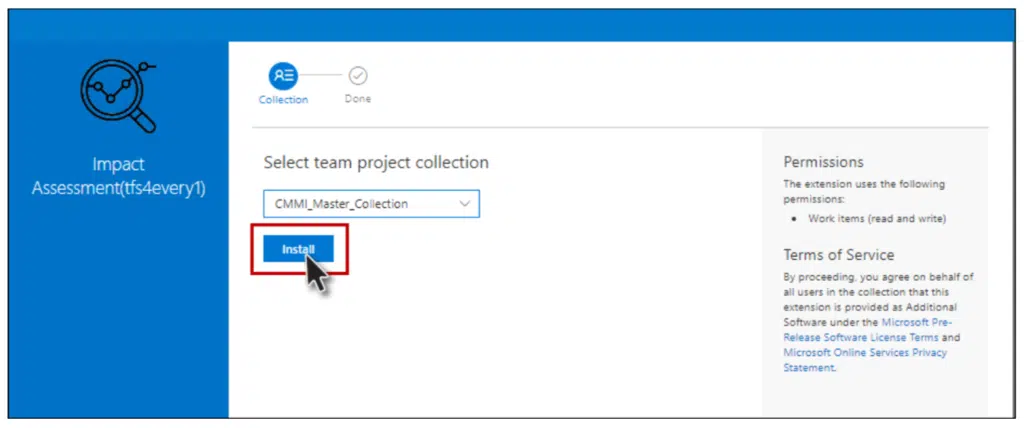The height and width of the screenshot is (428, 1024).
Task: Click the Permissions heading
Action: (823, 162)
